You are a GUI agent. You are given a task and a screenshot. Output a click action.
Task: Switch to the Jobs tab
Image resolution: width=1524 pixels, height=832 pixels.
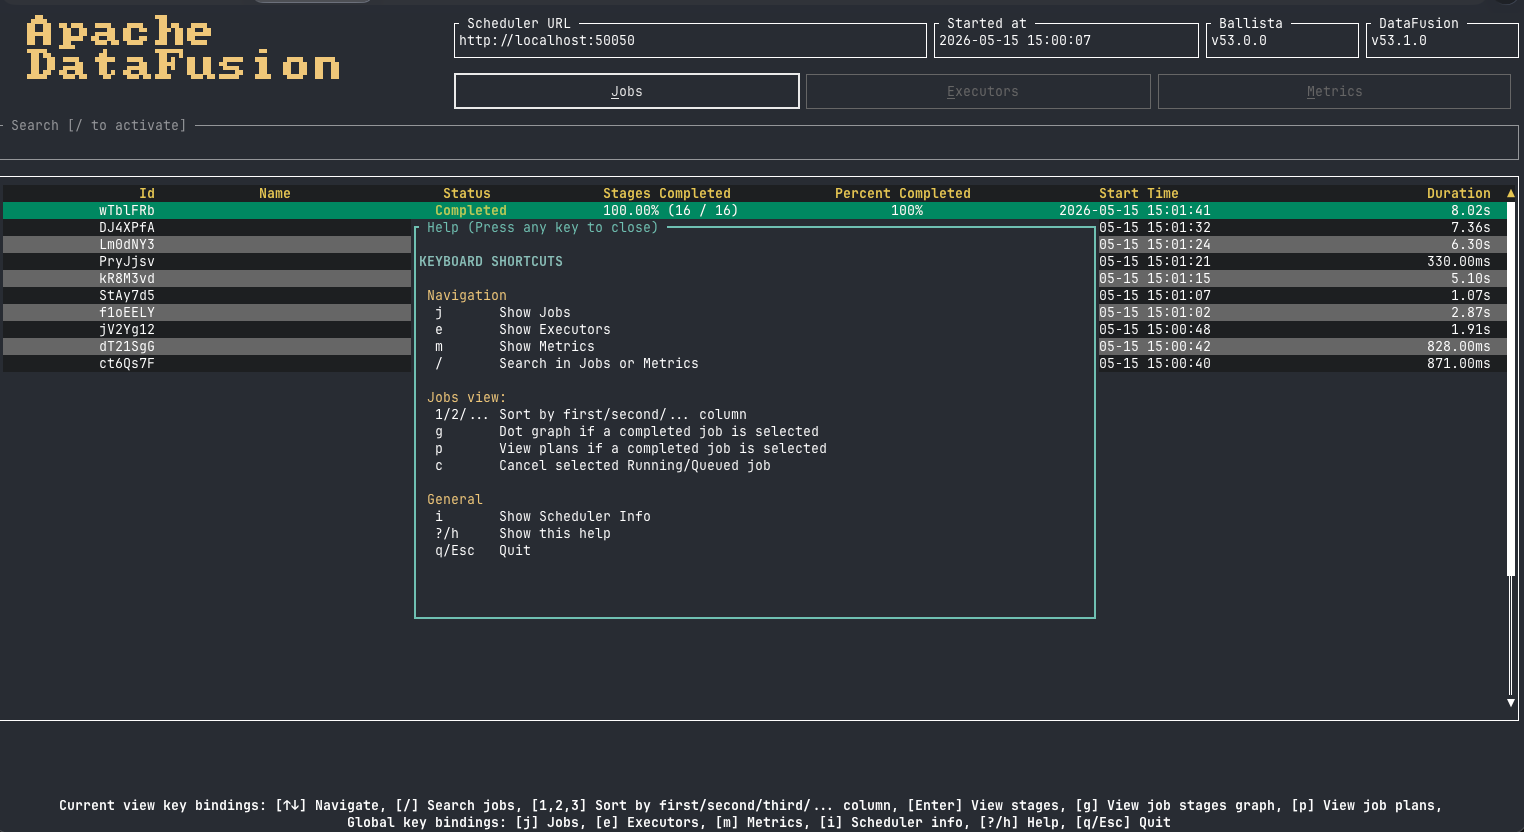pos(627,91)
